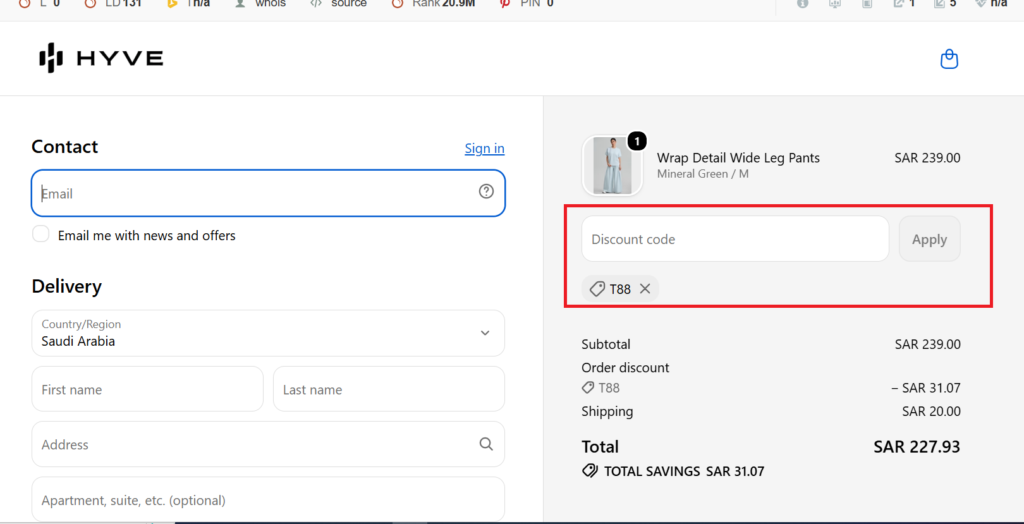
Task: Expand the Country/Region dropdown
Action: (268, 333)
